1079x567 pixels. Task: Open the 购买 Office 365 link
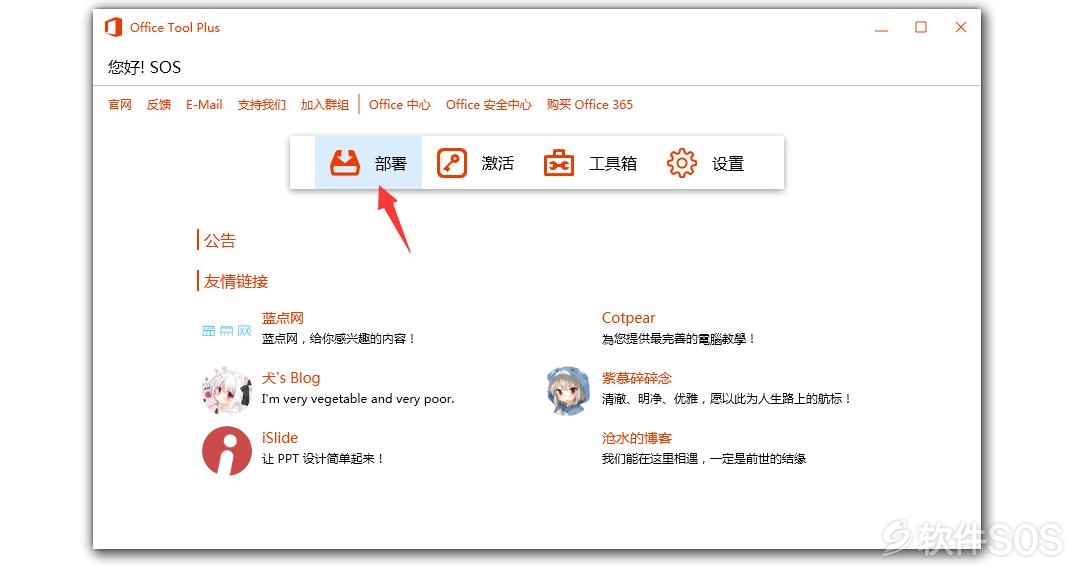pyautogui.click(x=590, y=105)
